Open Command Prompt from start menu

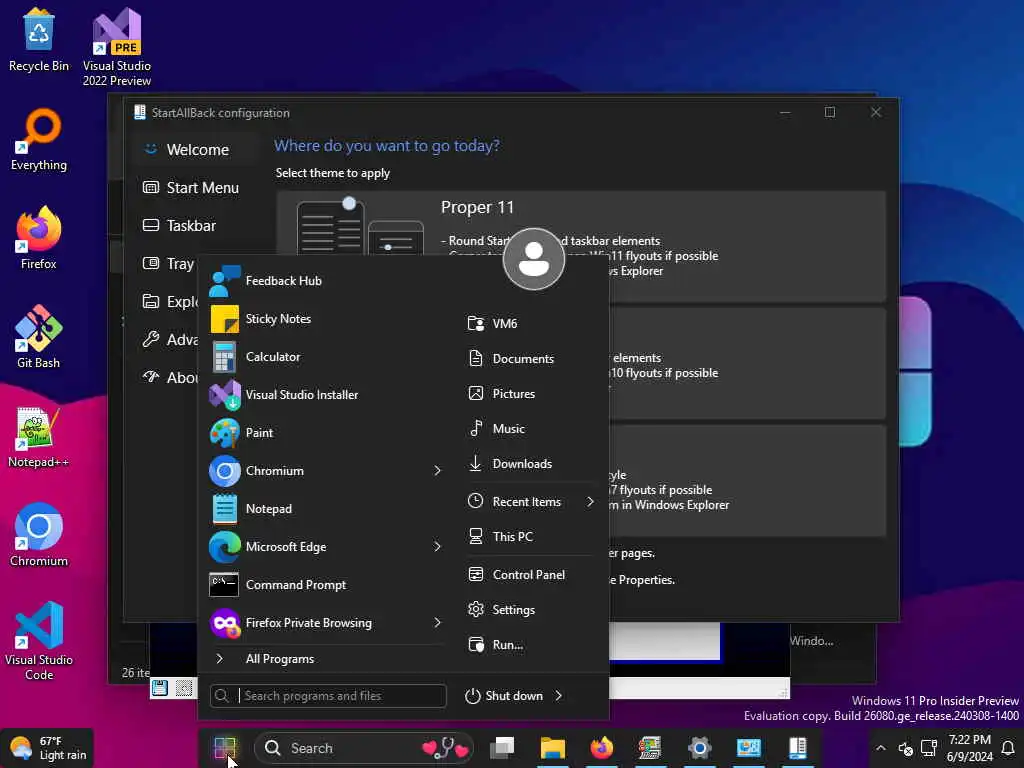(x=325, y=584)
